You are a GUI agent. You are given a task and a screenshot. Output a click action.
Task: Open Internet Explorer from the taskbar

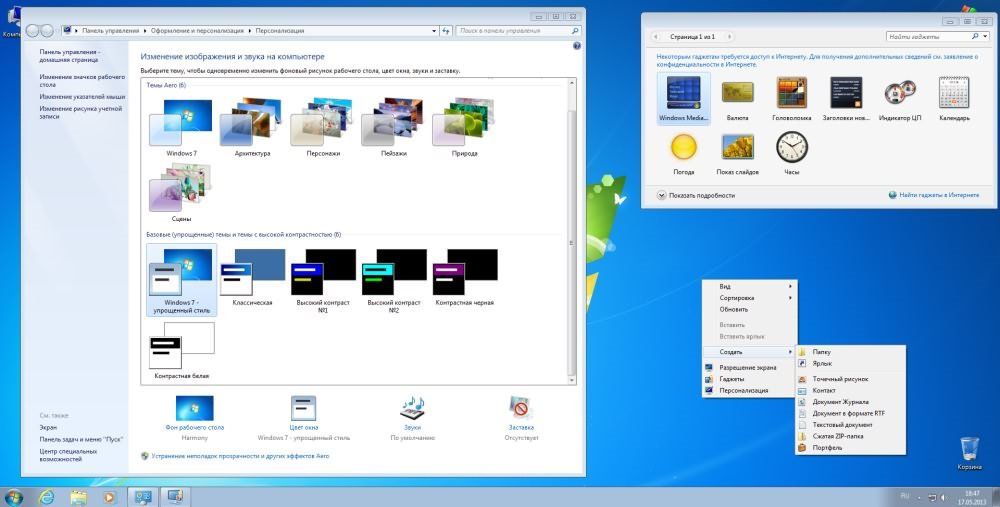pos(45,495)
